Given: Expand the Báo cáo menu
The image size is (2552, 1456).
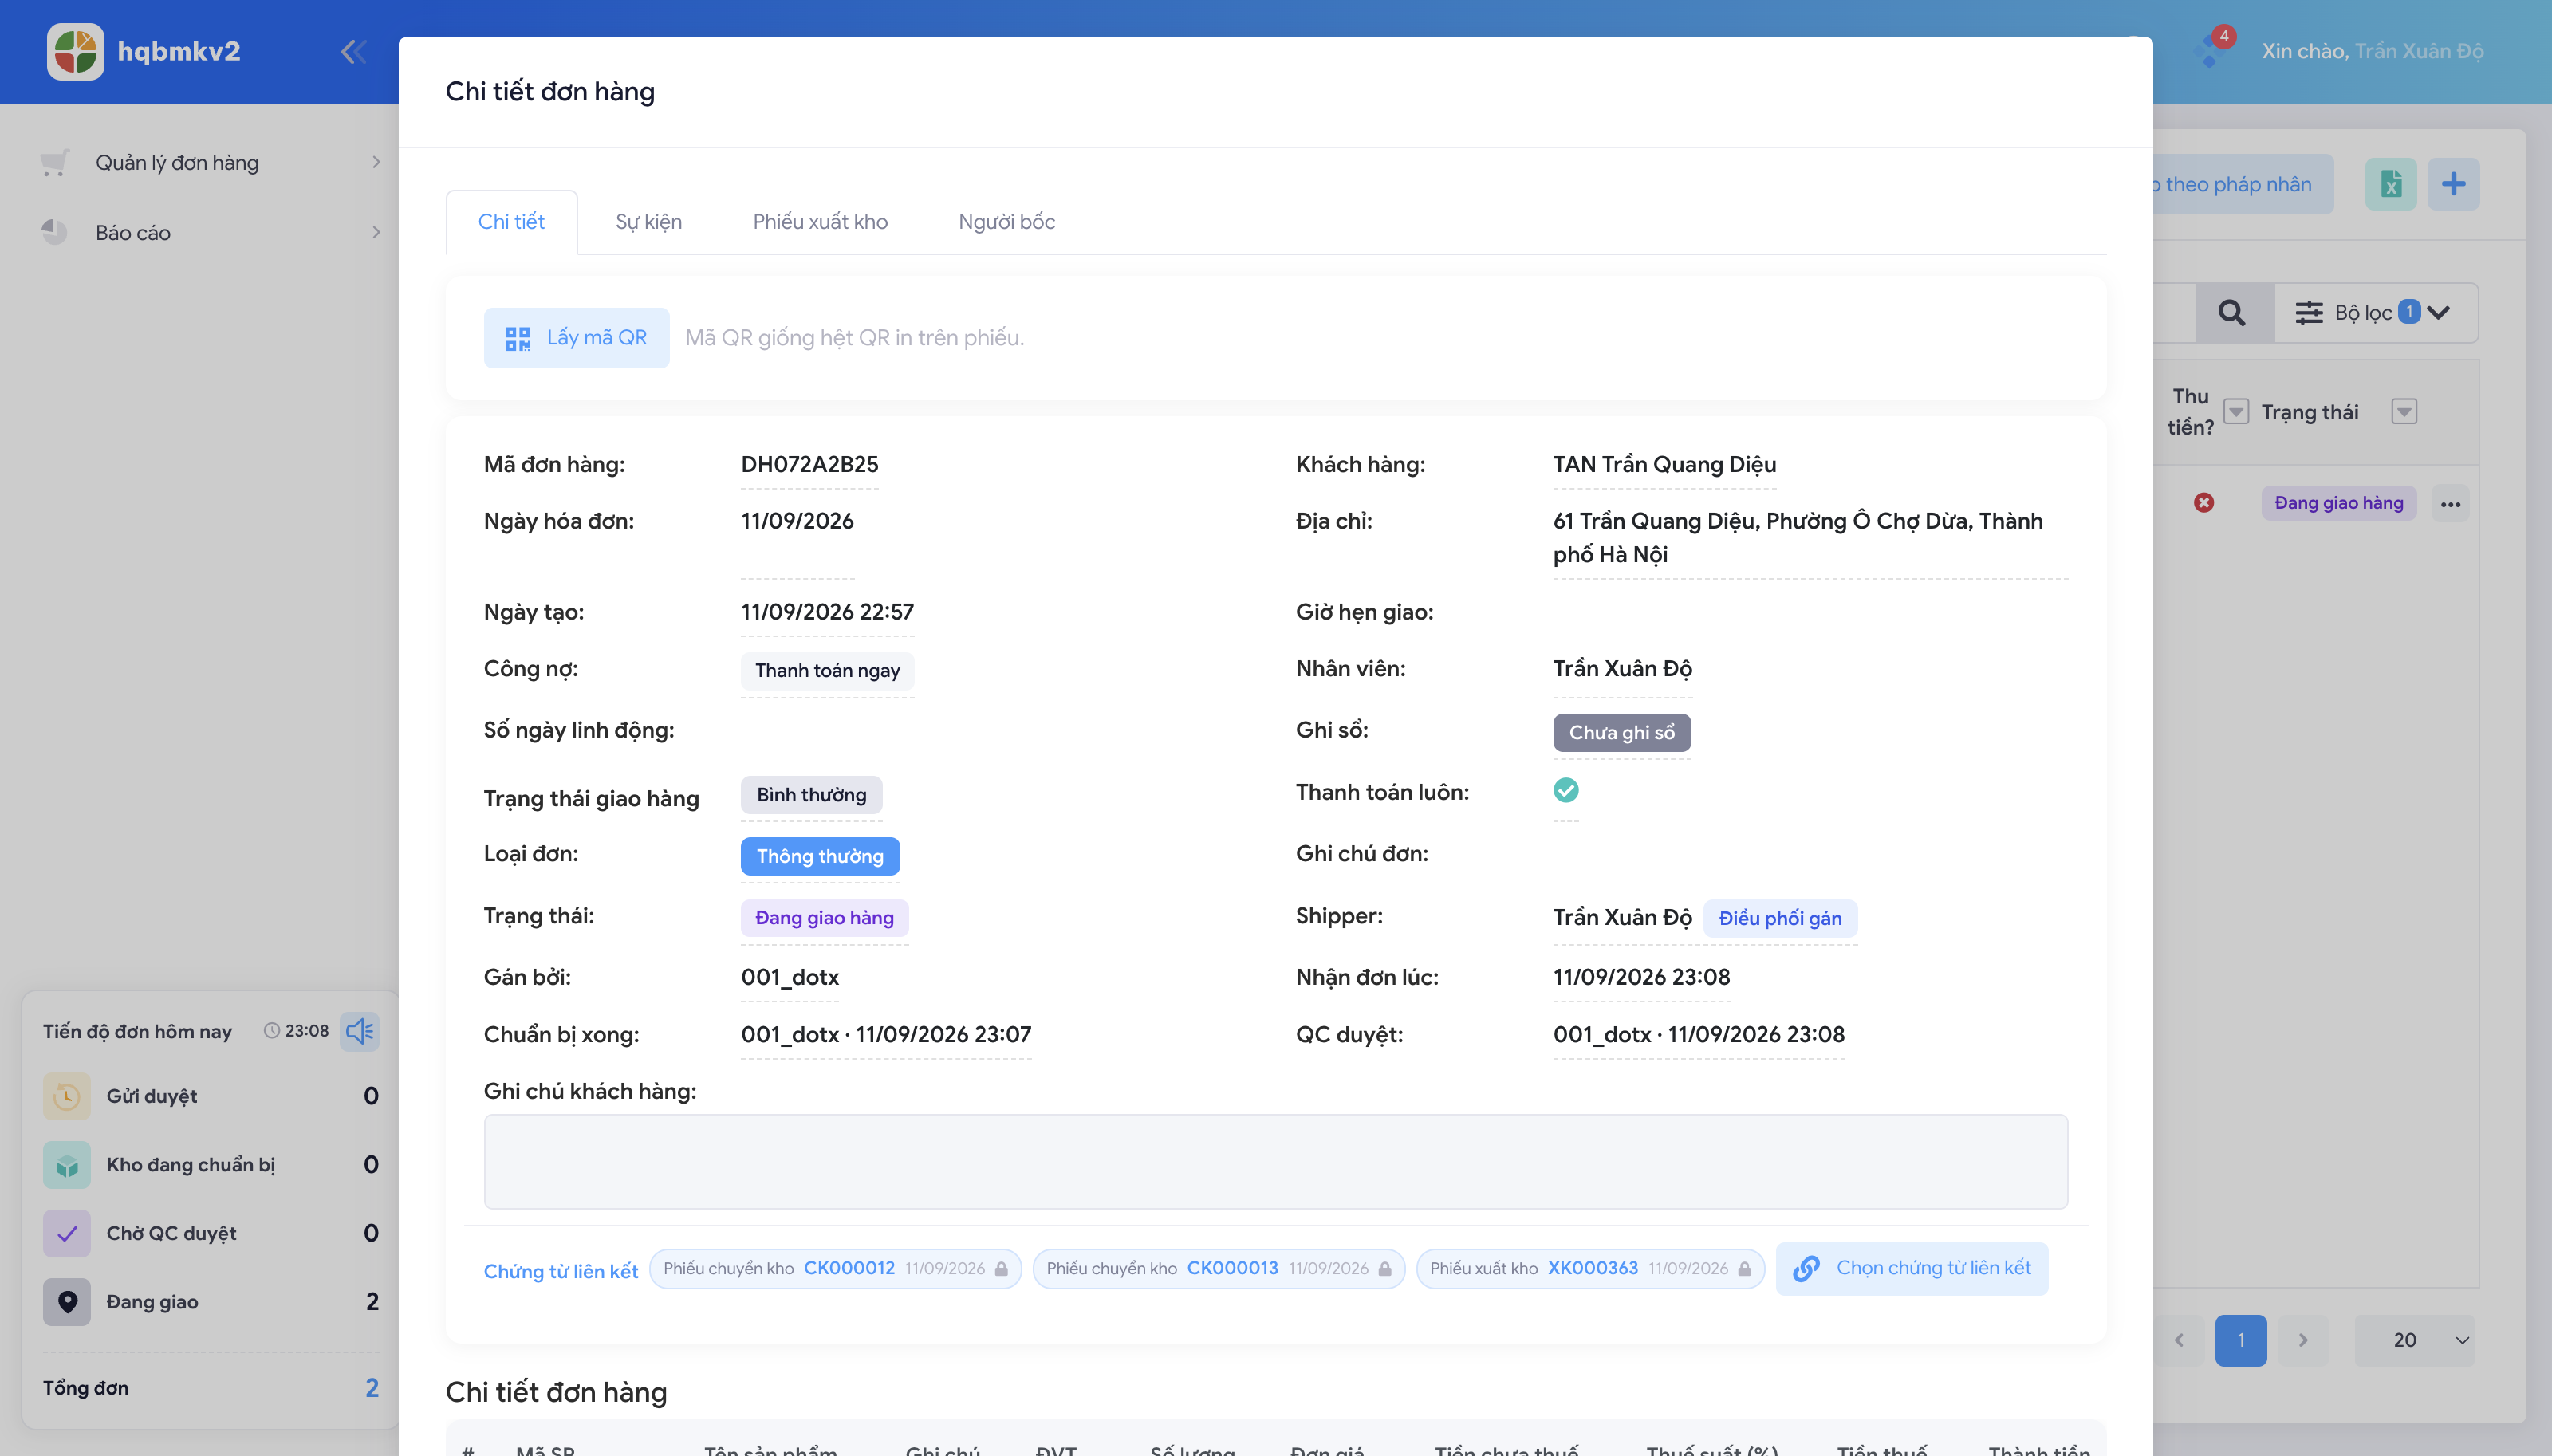Looking at the screenshot, I should [x=208, y=232].
